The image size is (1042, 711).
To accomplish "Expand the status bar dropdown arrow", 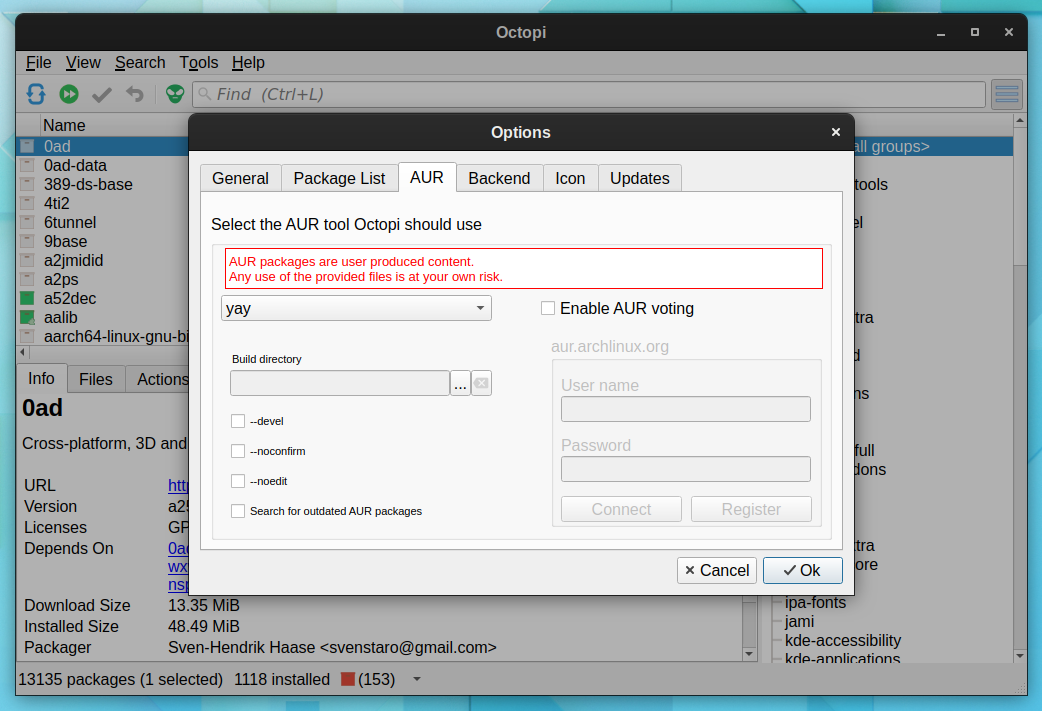I will (x=417, y=679).
